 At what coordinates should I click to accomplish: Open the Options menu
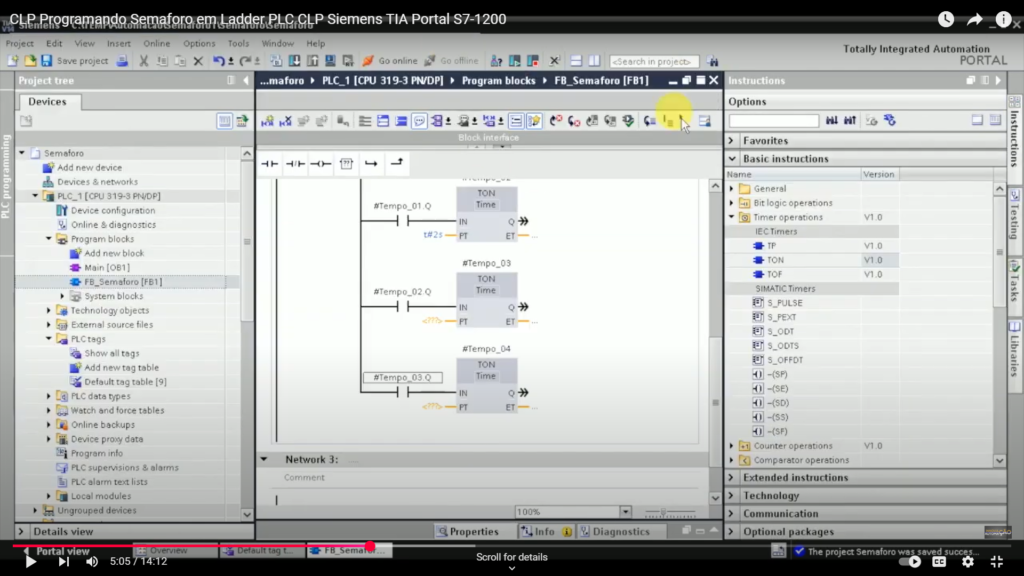point(199,43)
